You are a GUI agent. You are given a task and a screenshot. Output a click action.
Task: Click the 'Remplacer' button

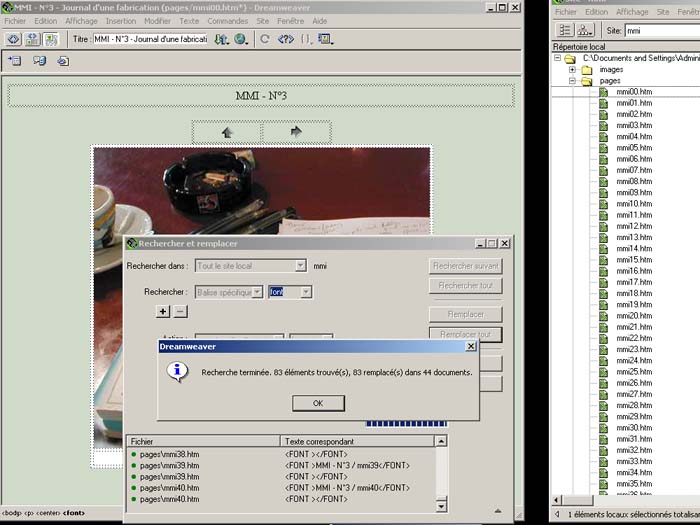pos(466,314)
